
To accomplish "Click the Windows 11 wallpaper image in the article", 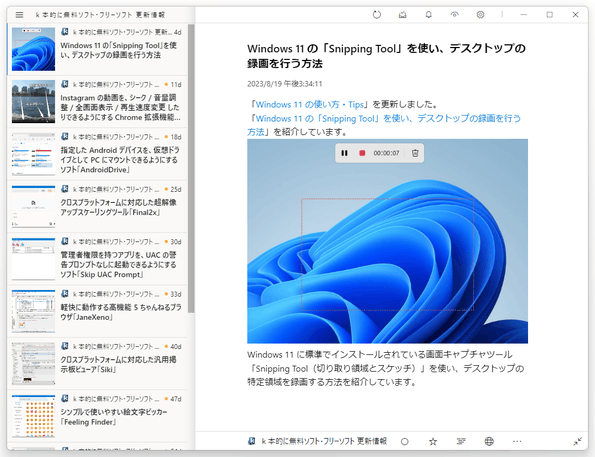I will click(x=387, y=241).
